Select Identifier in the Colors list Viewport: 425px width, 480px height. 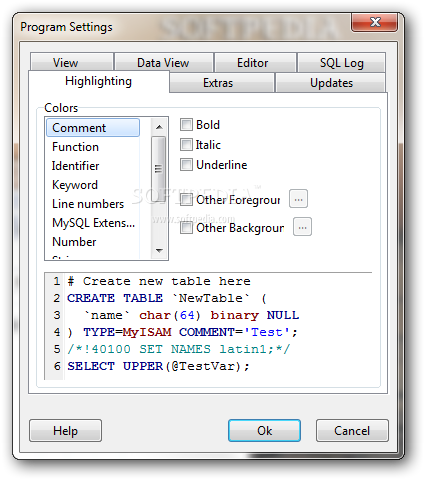click(x=93, y=166)
